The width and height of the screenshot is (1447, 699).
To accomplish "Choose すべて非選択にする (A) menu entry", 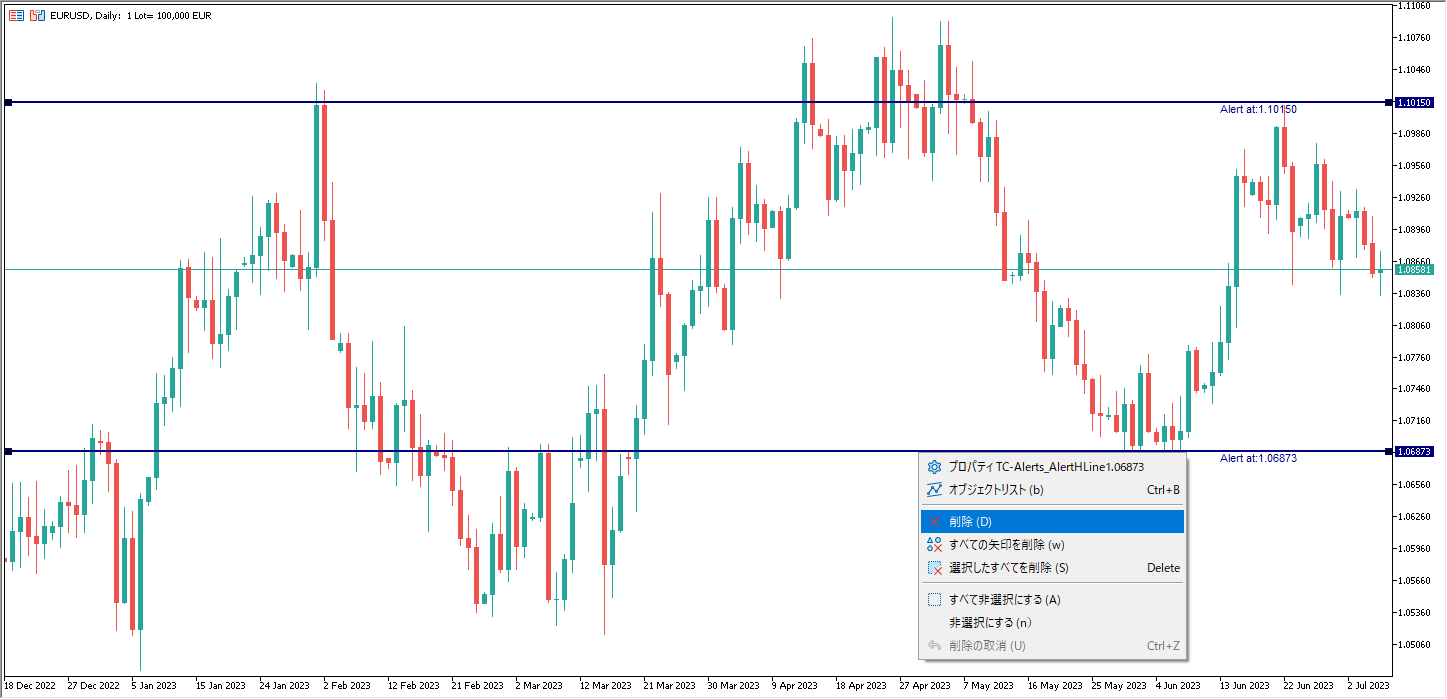I will tap(1052, 600).
